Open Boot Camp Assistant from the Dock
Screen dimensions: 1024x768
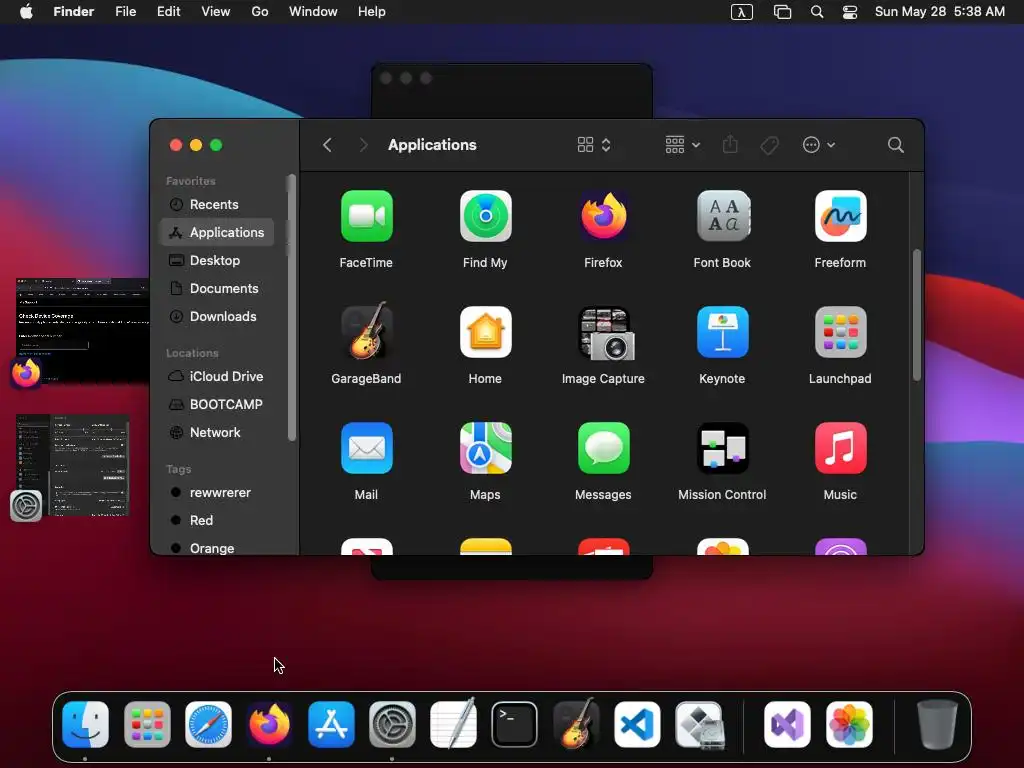(x=699, y=724)
